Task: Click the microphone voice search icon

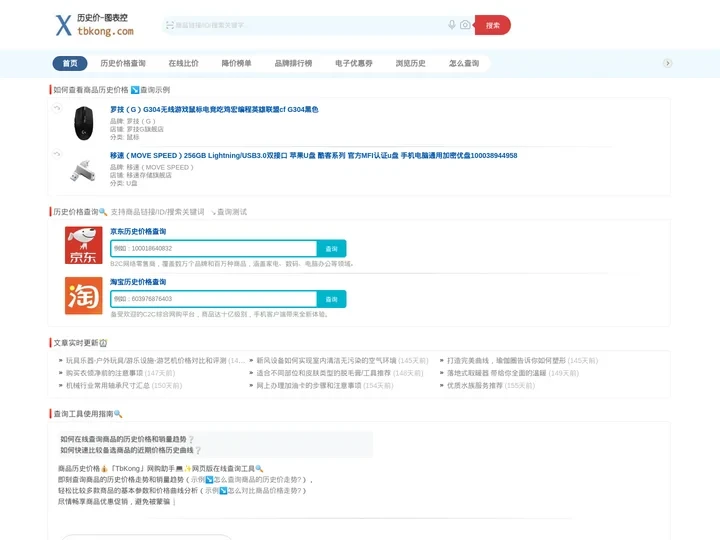Action: pos(452,24)
